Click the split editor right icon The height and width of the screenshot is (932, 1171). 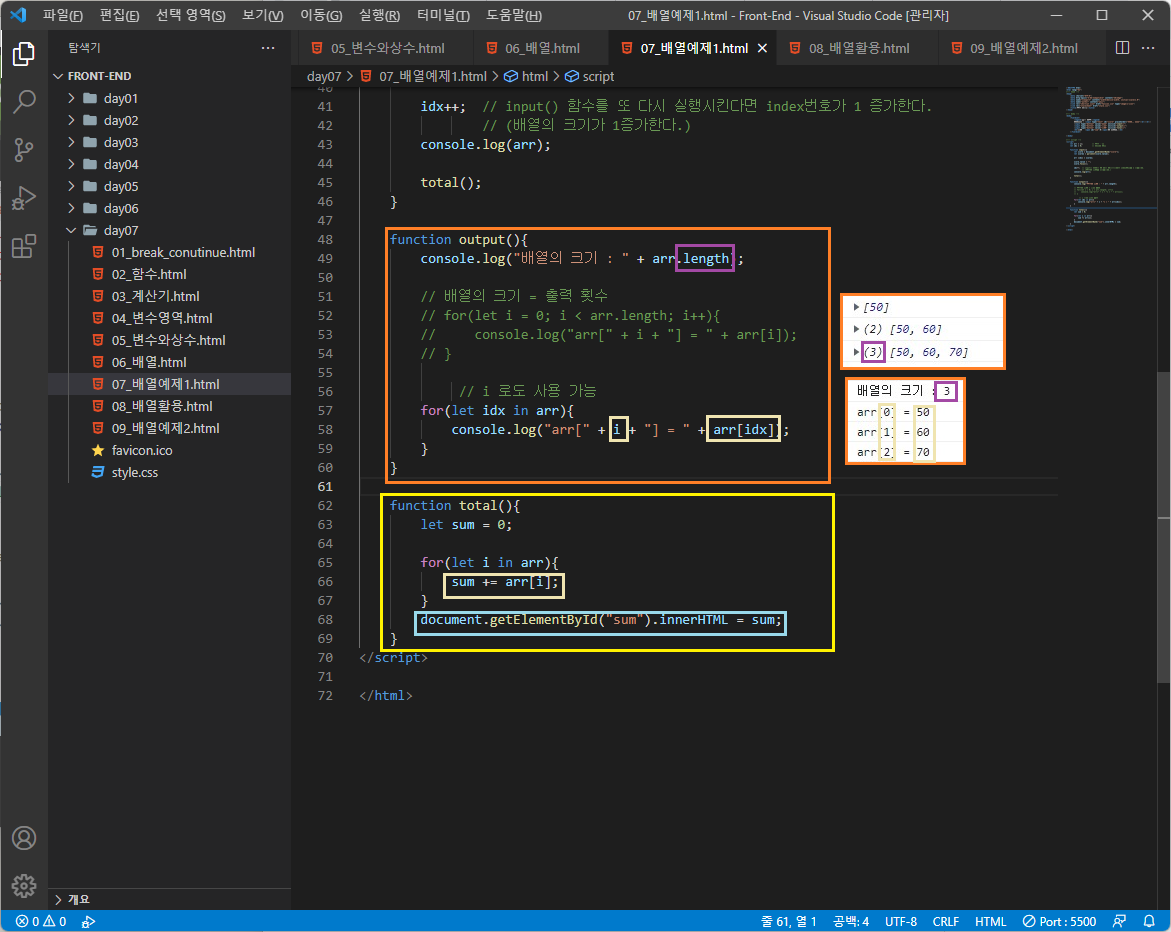[x=1122, y=48]
